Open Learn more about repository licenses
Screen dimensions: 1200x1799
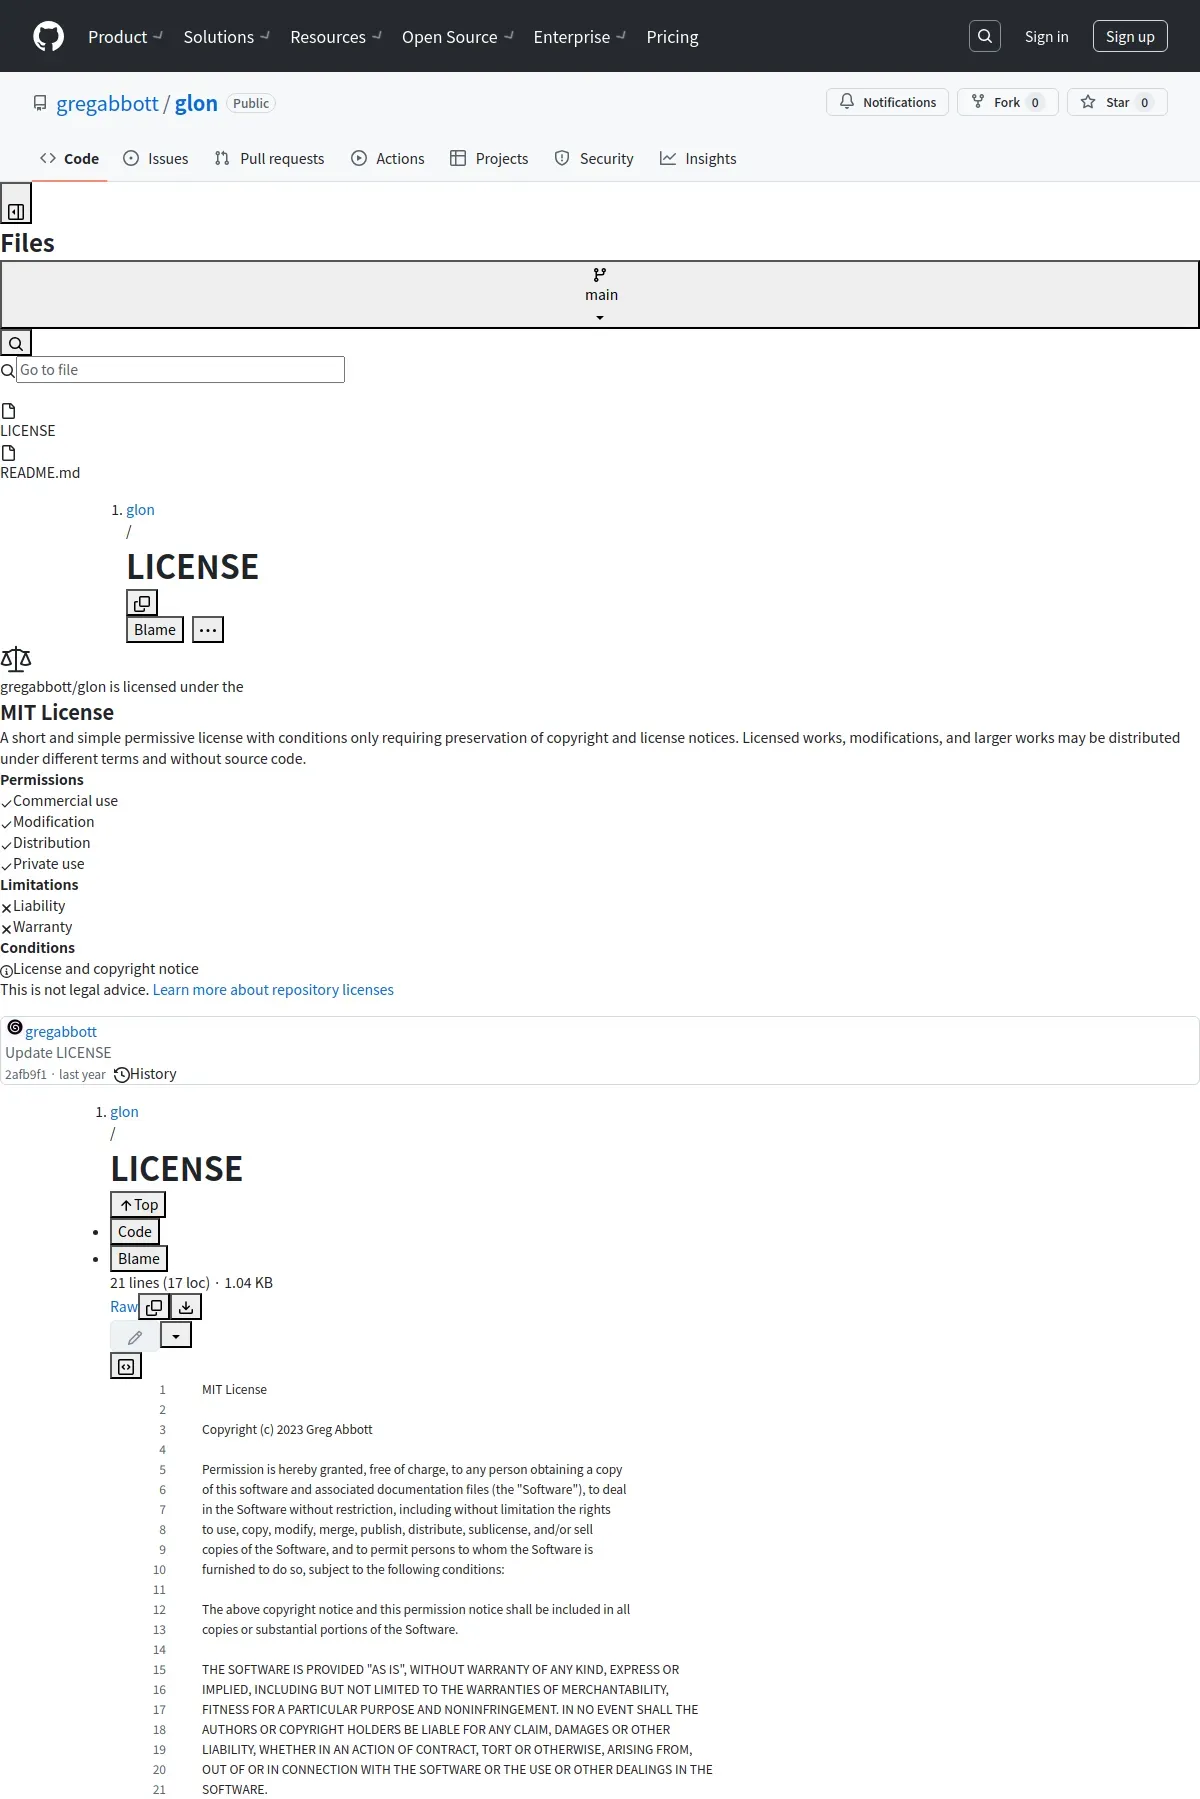(273, 990)
